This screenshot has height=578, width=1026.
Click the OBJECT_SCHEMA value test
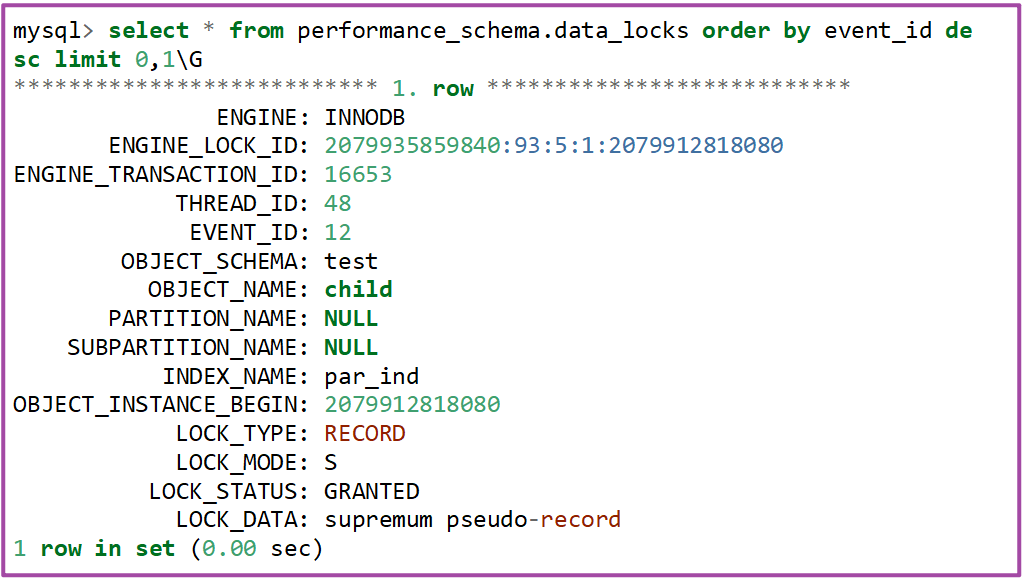click(x=351, y=262)
